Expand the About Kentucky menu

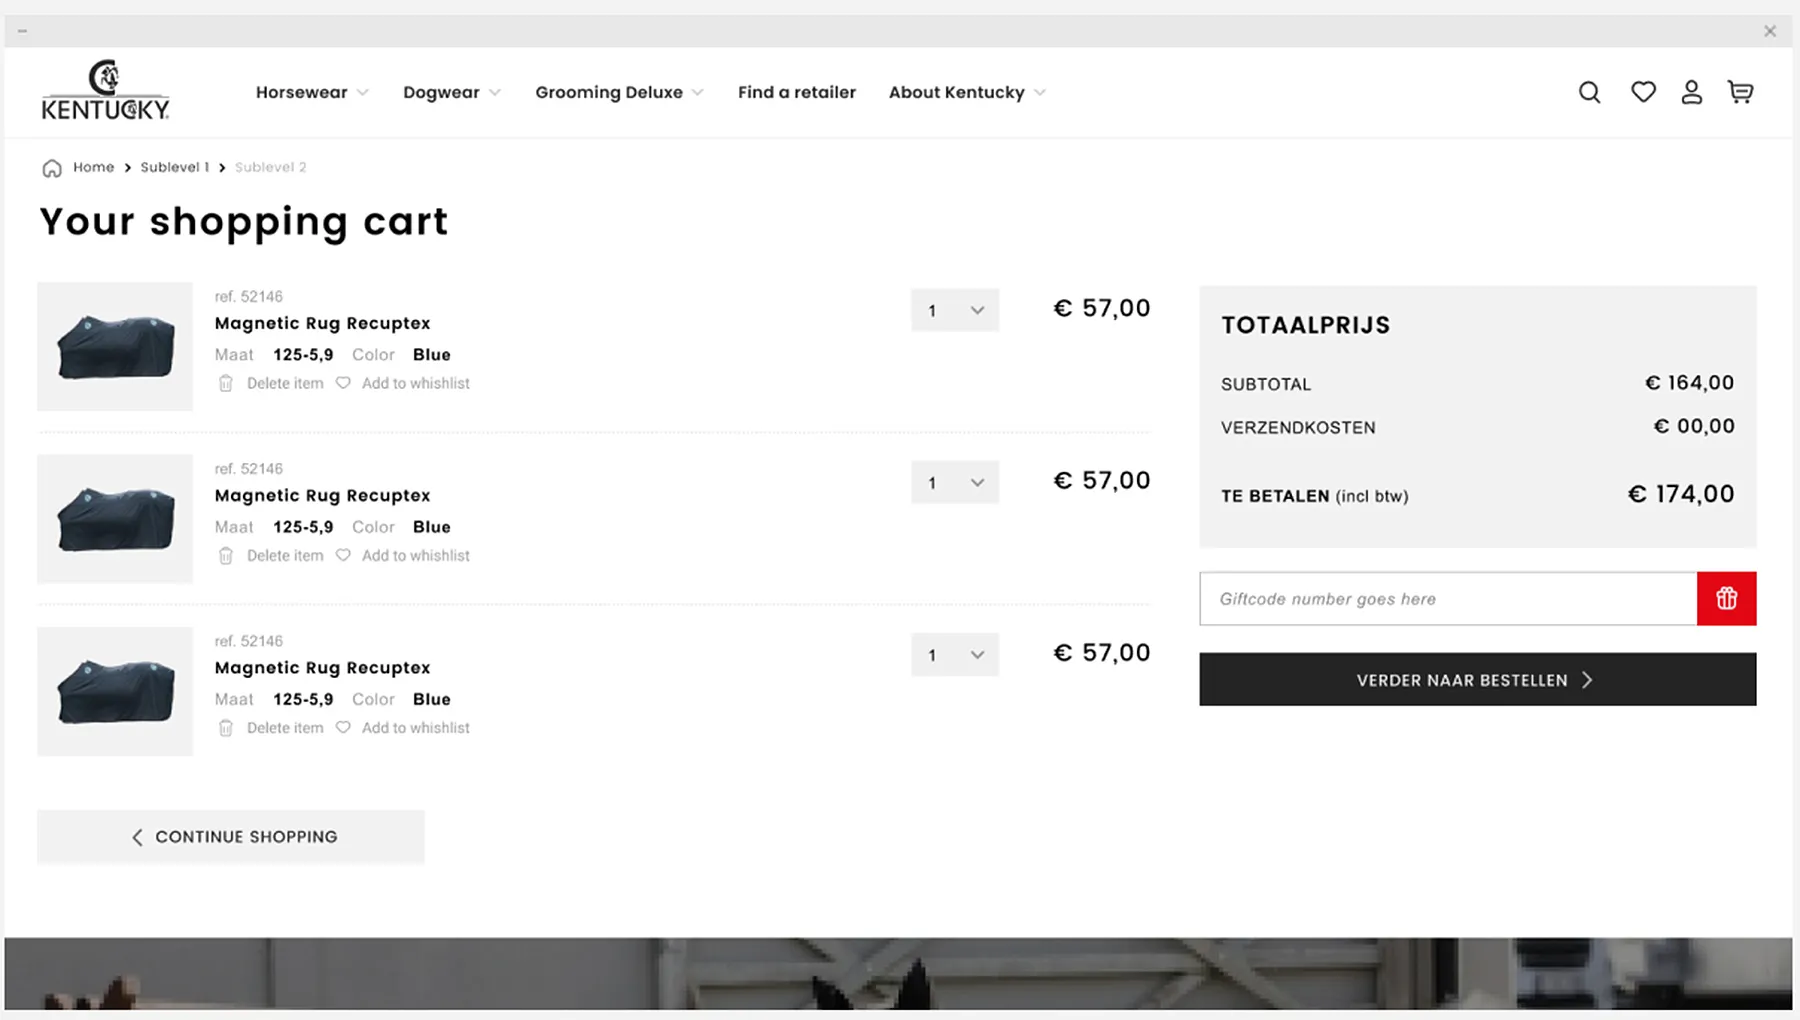pos(967,92)
